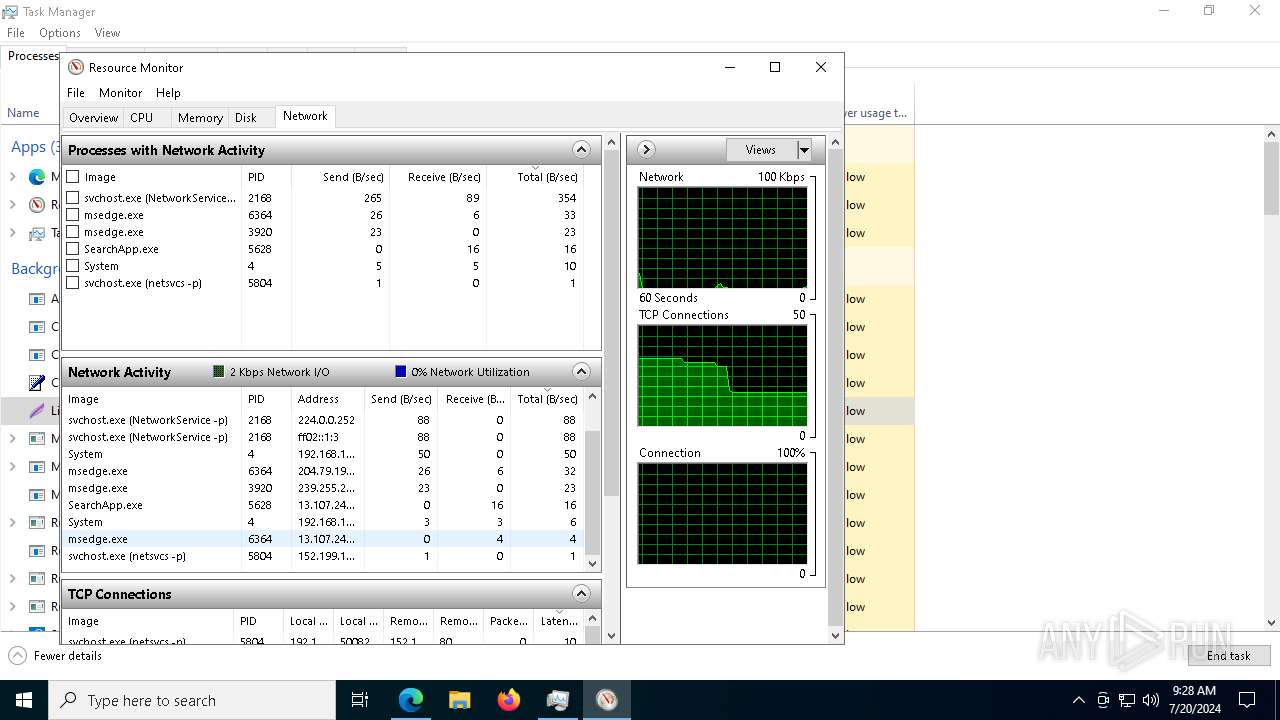This screenshot has height=720, width=1280.
Task: Hide the graphs pane using arrow button
Action: [x=646, y=150]
